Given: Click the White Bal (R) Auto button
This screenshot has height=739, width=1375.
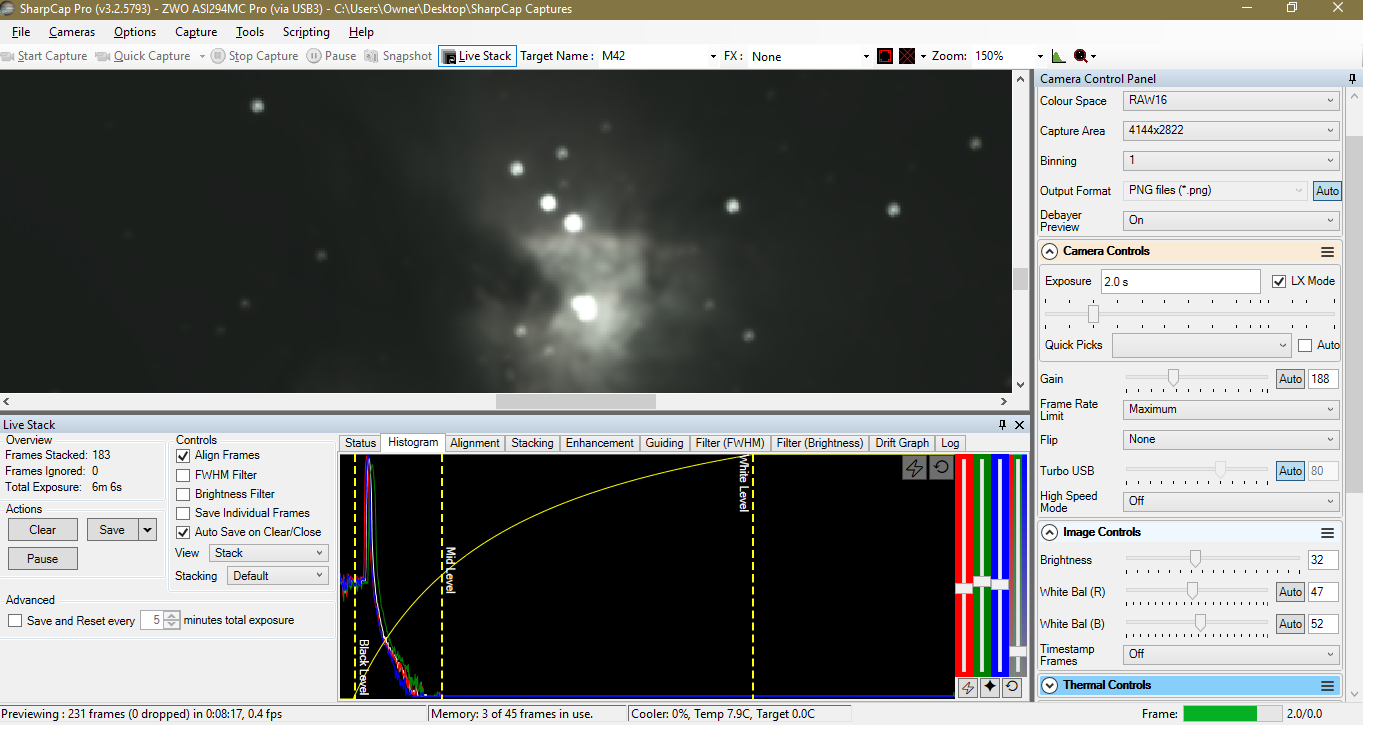Looking at the screenshot, I should pyautogui.click(x=1290, y=592).
